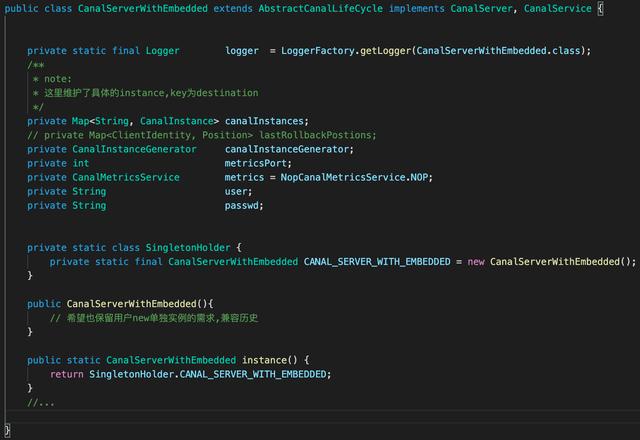The width and height of the screenshot is (640, 440).
Task: Place cursor on AbstractCanalLifeCycle superclass name
Action: [x=320, y=9]
